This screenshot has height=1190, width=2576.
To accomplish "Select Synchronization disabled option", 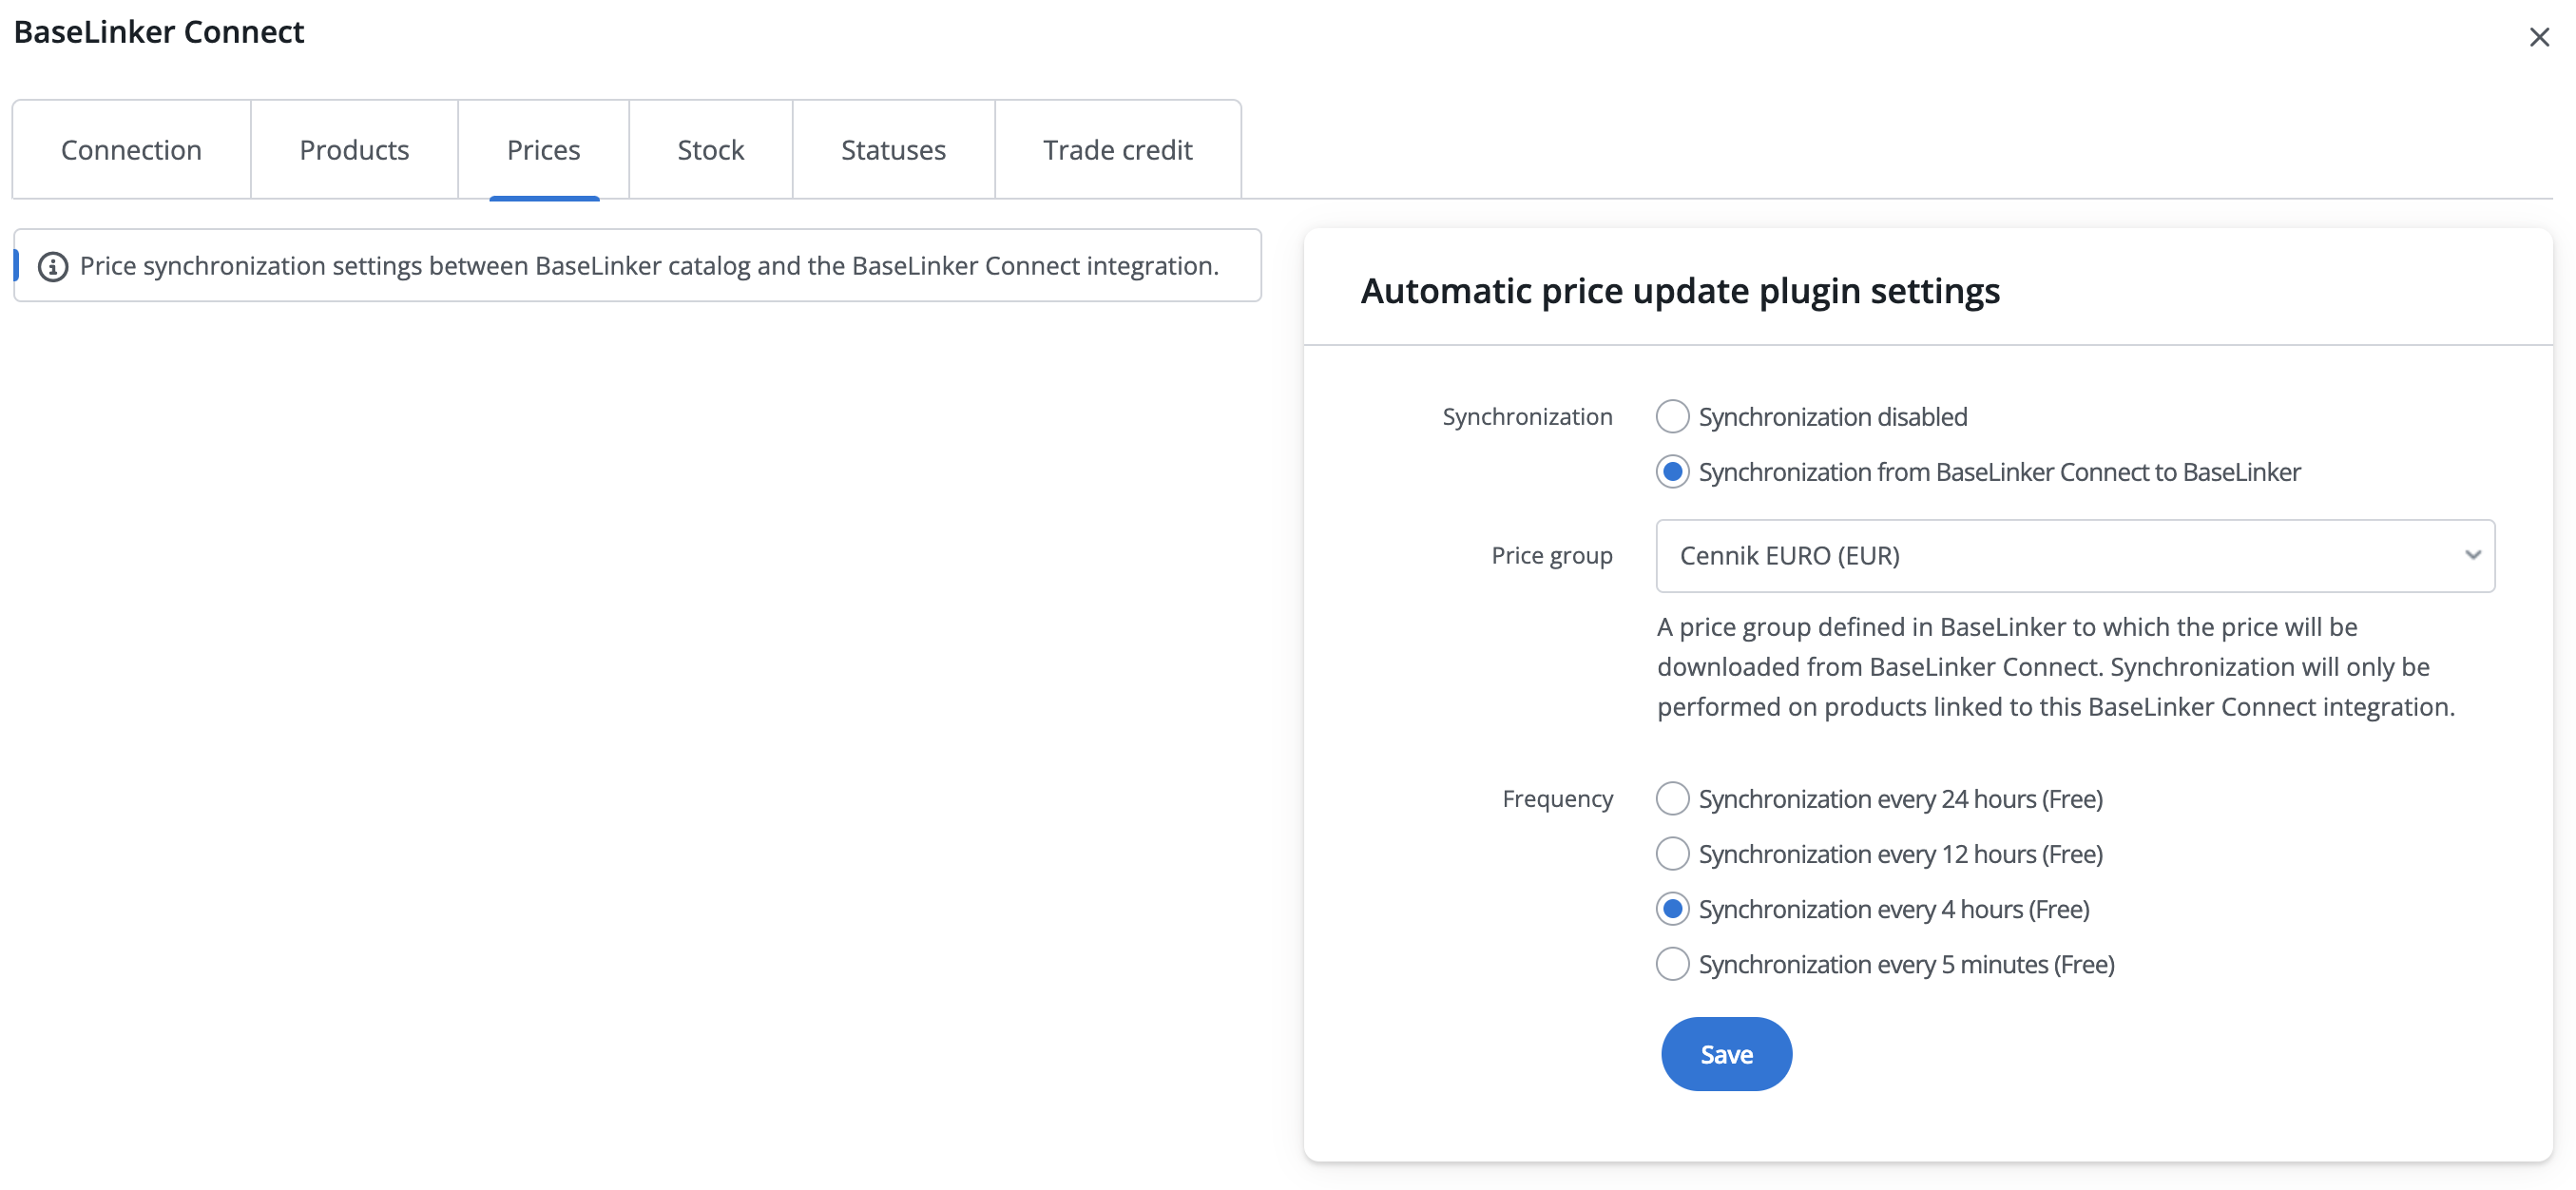I will pyautogui.click(x=1672, y=417).
